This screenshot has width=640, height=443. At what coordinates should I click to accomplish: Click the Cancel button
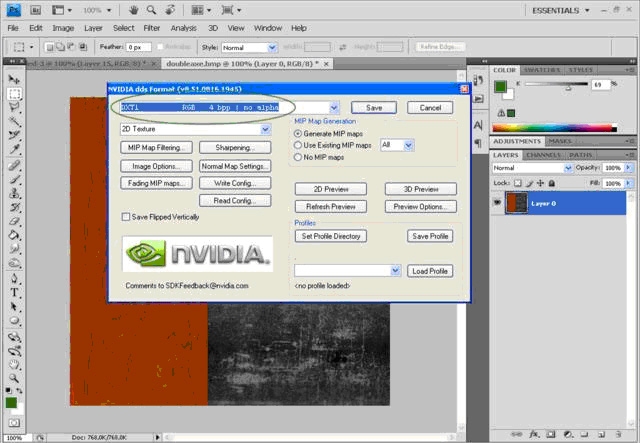pyautogui.click(x=430, y=107)
